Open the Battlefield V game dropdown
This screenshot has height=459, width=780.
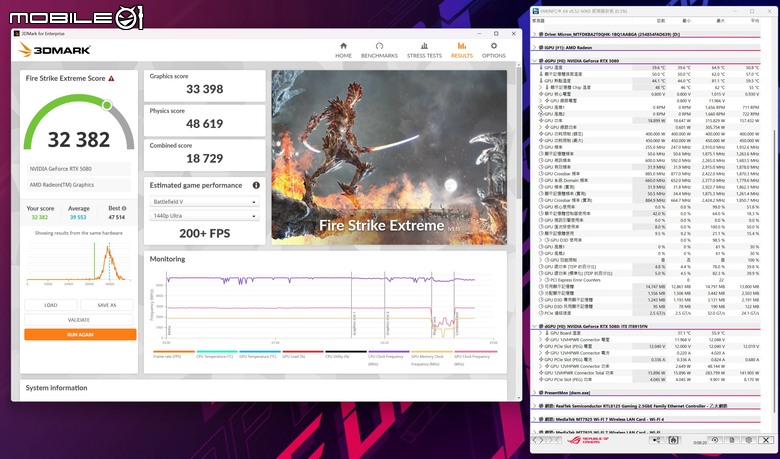pyautogui.click(x=204, y=202)
